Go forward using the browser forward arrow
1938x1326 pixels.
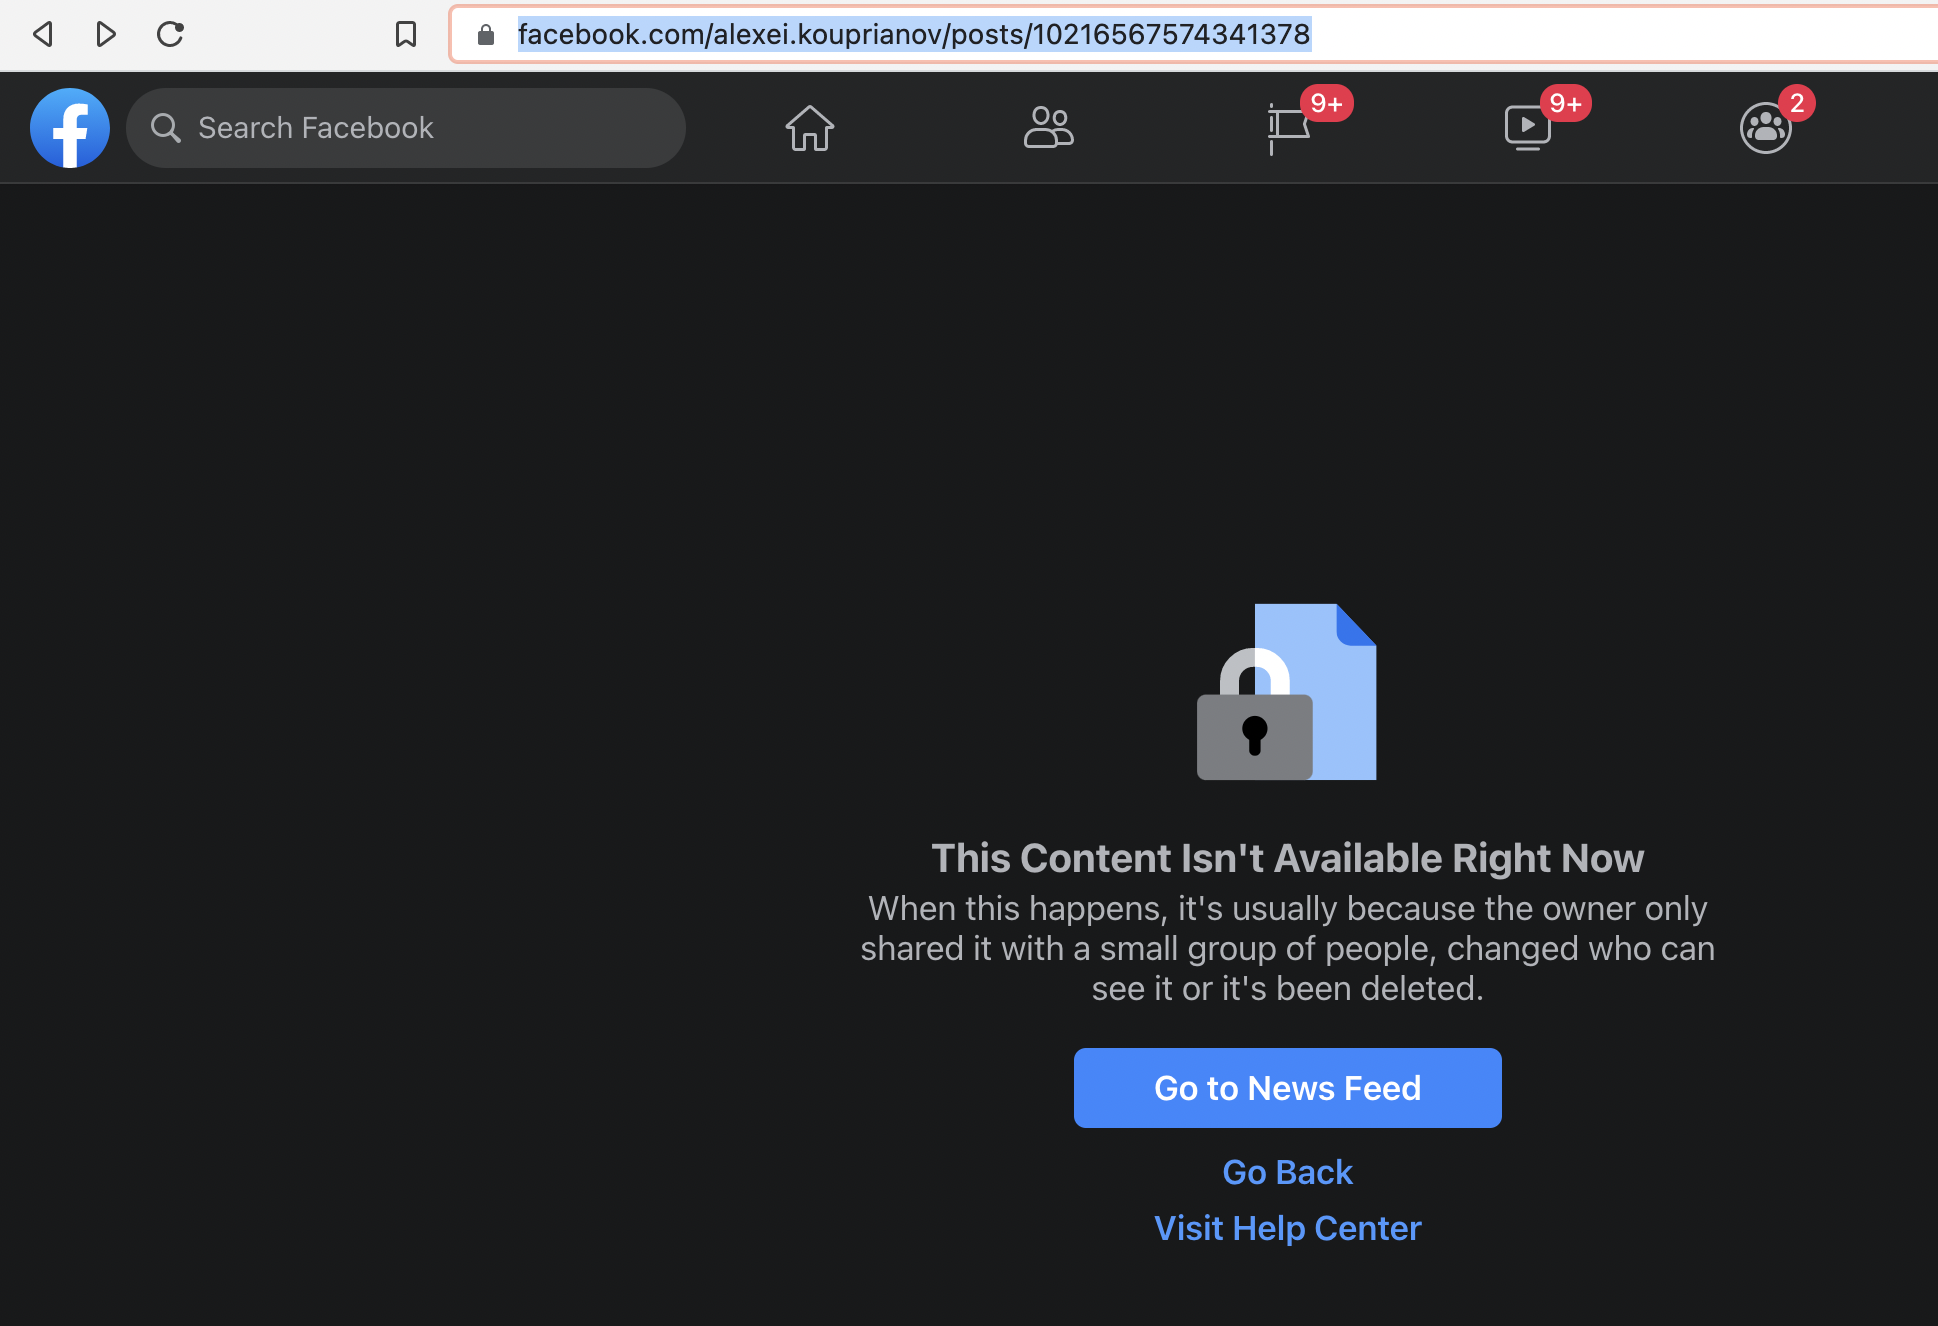(x=106, y=34)
